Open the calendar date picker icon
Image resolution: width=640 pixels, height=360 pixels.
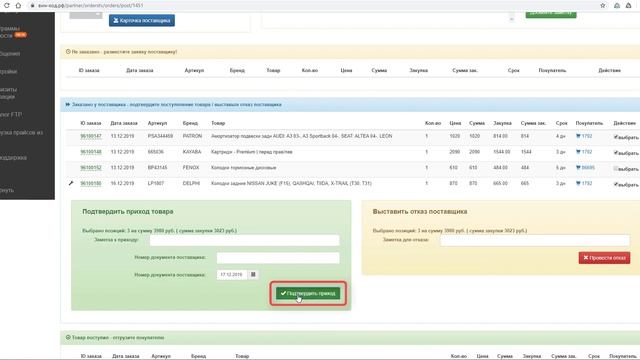(253, 275)
